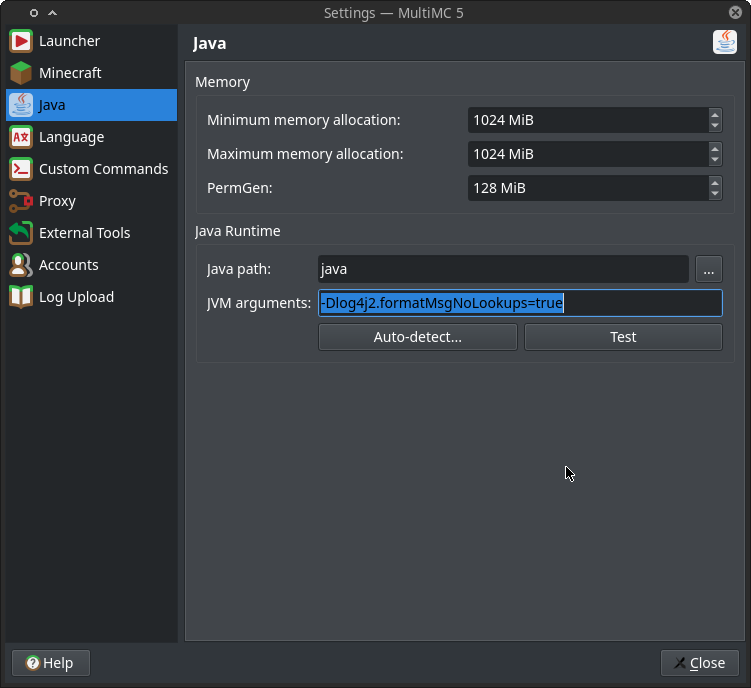Click into the Java path field
751x688 pixels.
coord(503,269)
